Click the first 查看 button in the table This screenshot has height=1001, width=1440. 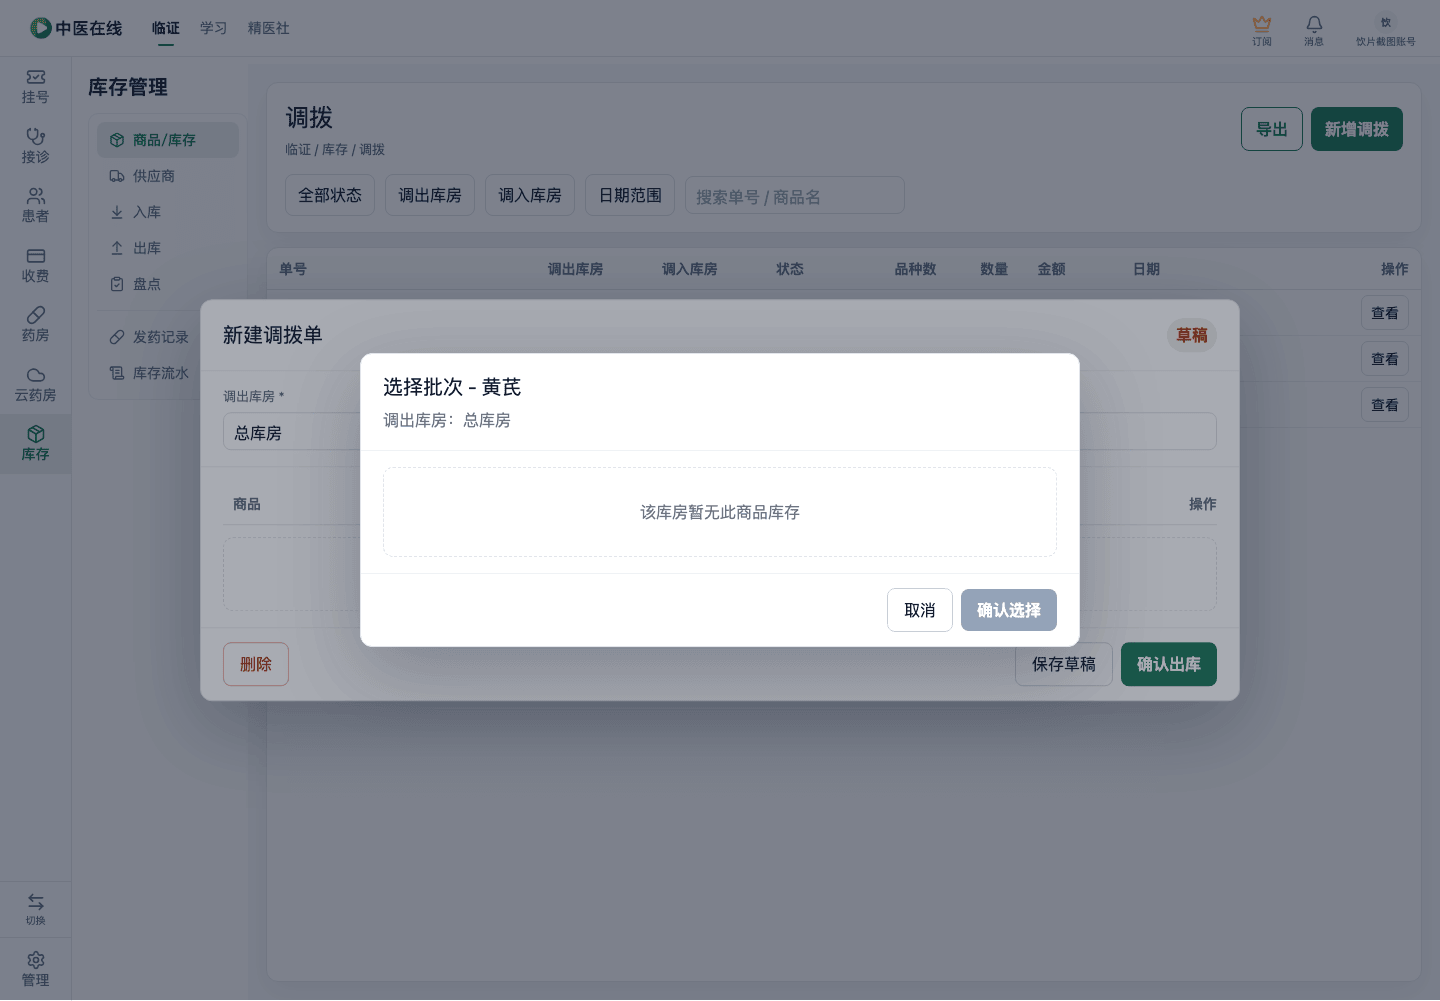click(1385, 313)
